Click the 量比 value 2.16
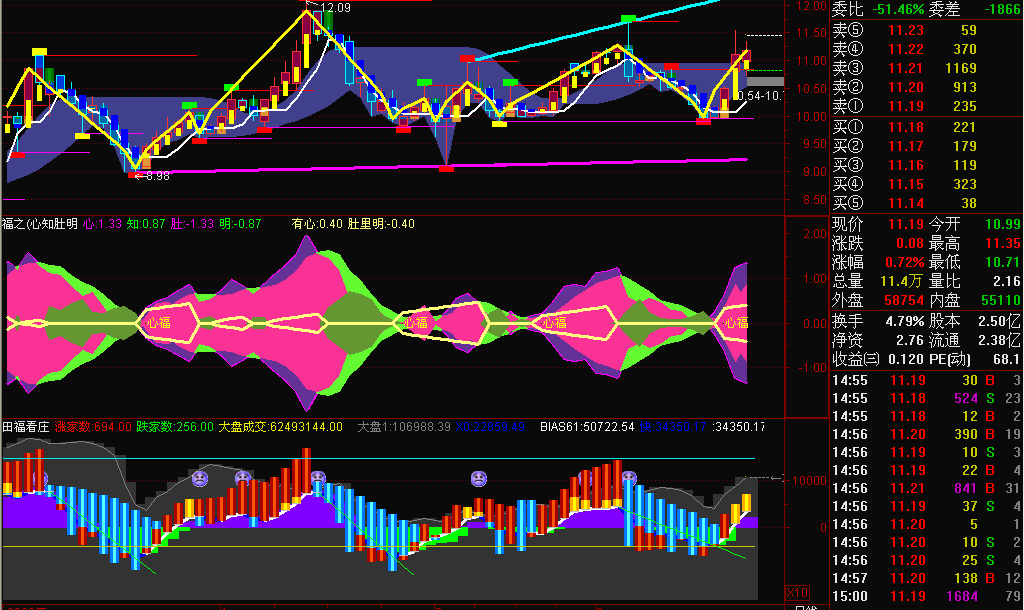 [1006, 281]
